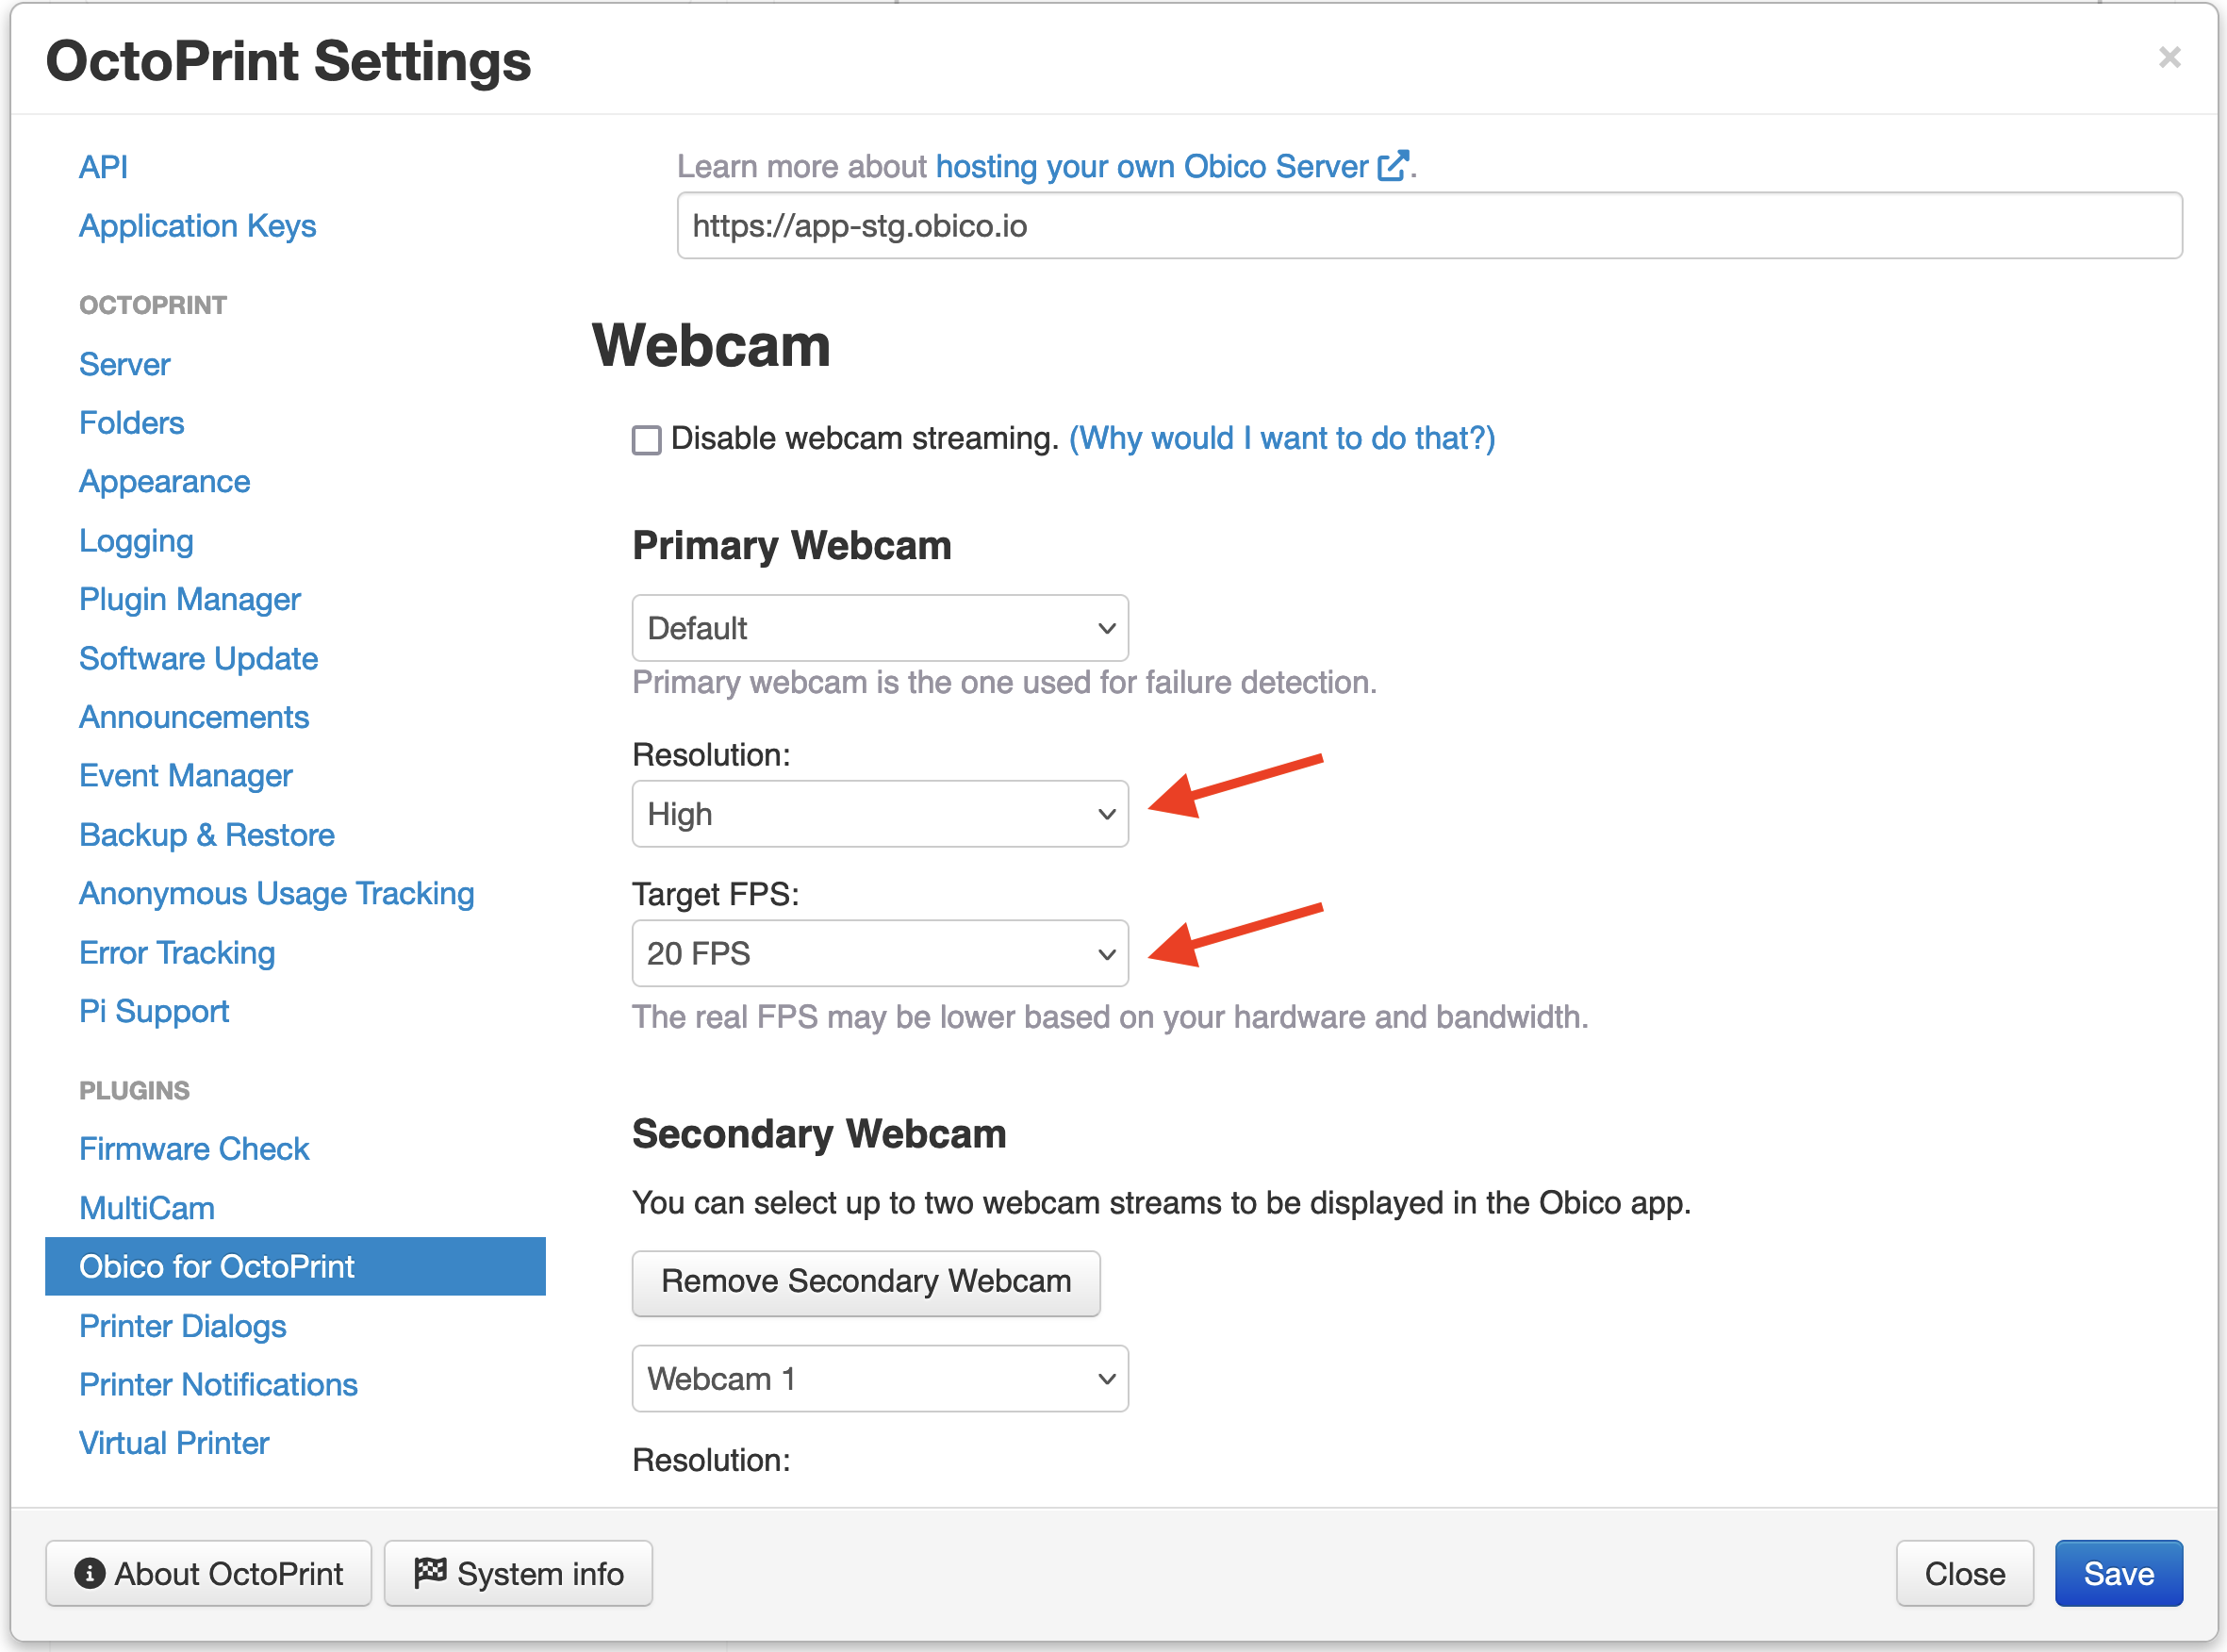Image resolution: width=2227 pixels, height=1652 pixels.
Task: Open Announcements settings
Action: [194, 717]
